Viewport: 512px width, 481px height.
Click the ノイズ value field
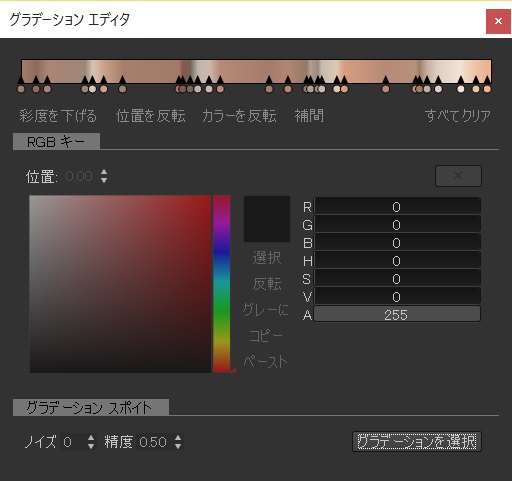coord(72,442)
